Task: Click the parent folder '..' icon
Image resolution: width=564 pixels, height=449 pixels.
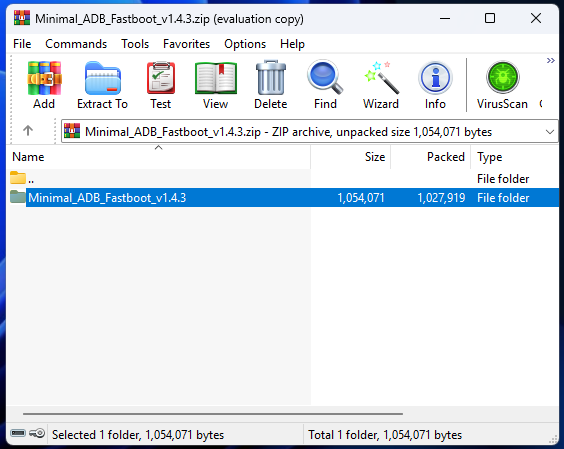Action: coord(18,178)
